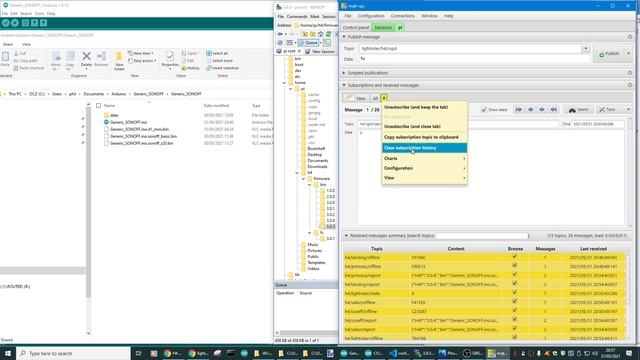
Task: Collapse Subscriptions and received messages section
Action: point(344,85)
